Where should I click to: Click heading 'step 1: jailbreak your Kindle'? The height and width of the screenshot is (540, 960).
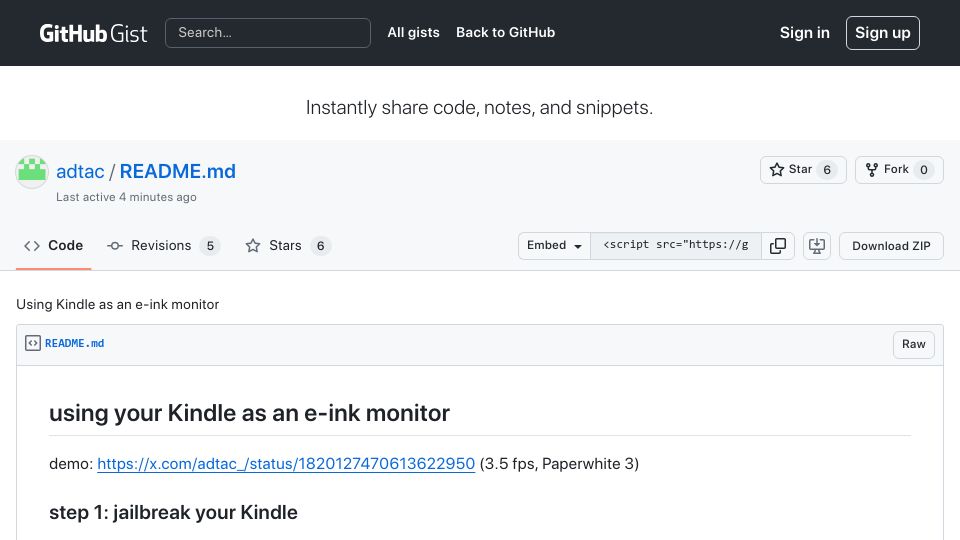click(173, 512)
